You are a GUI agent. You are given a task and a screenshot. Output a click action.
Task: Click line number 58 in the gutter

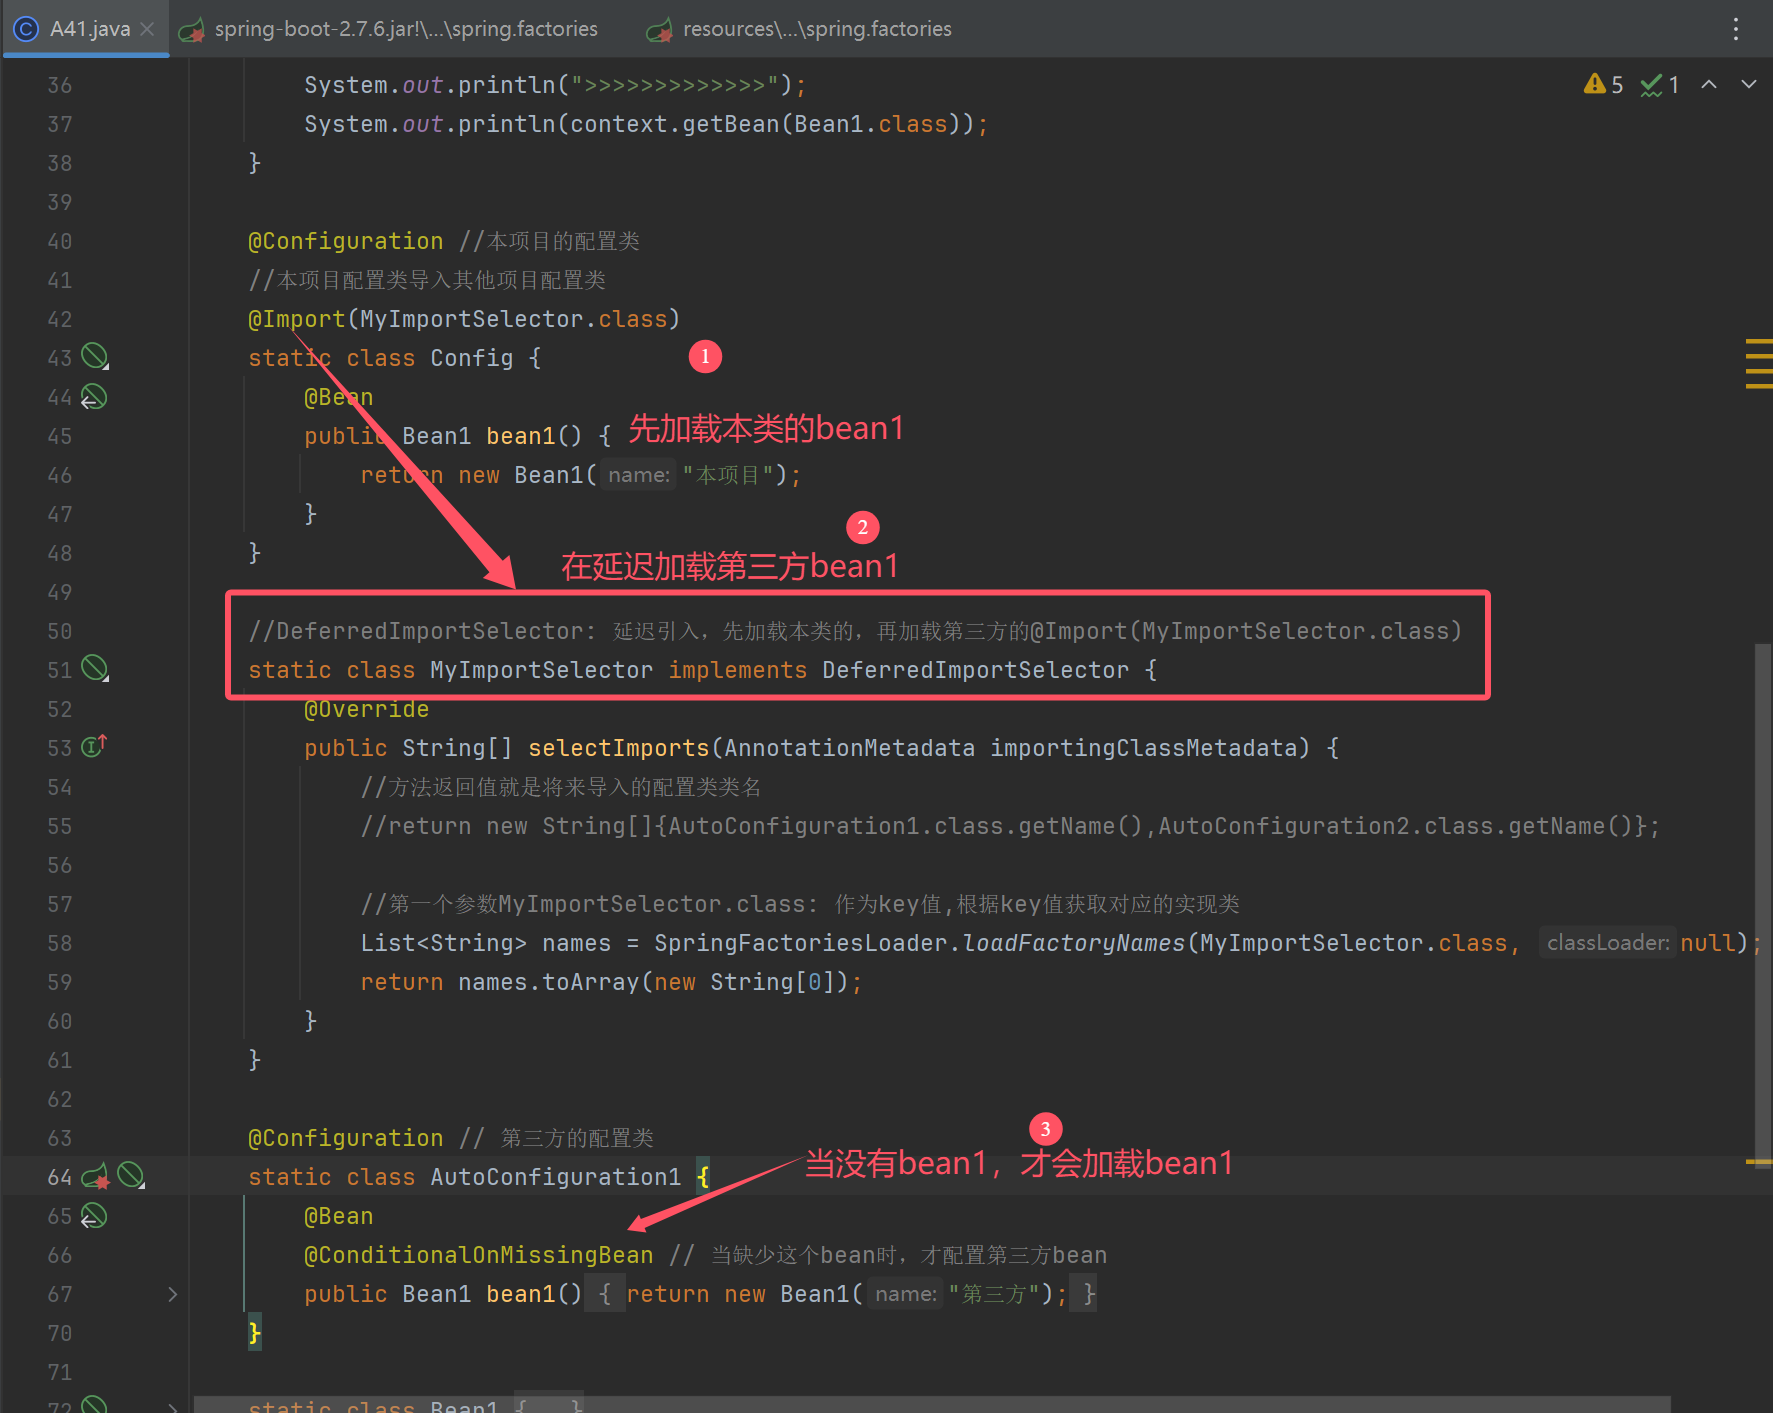(x=60, y=943)
